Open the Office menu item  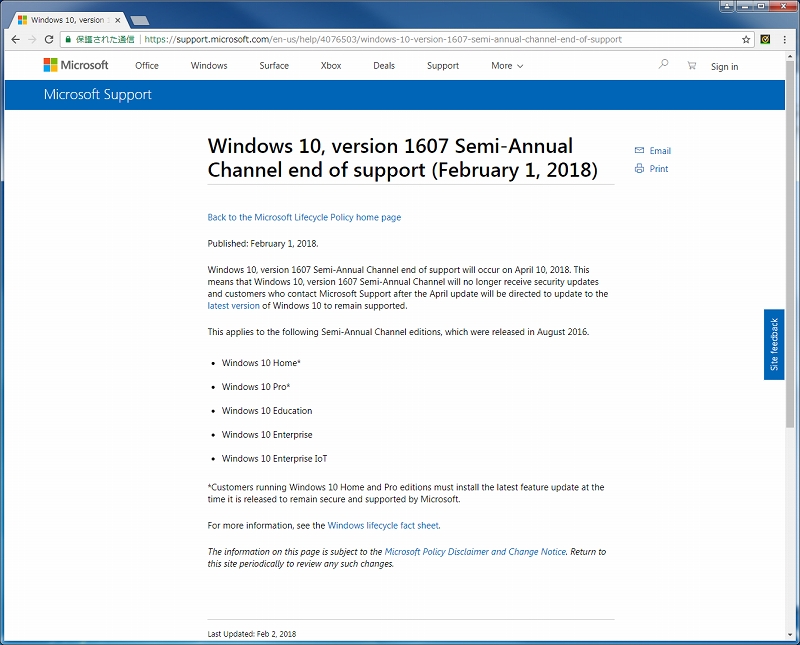pos(147,65)
